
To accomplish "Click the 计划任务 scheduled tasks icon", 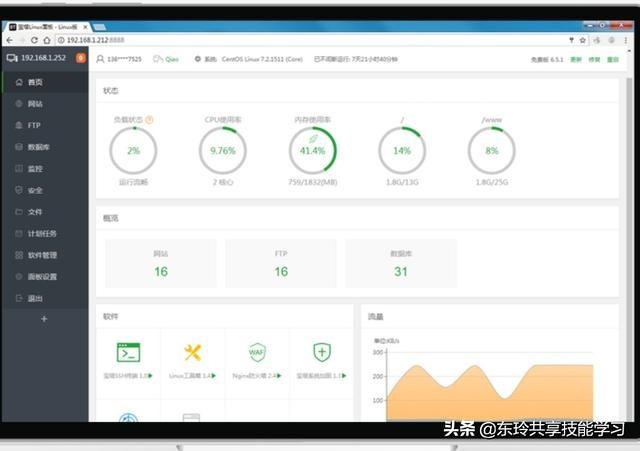I will (19, 233).
